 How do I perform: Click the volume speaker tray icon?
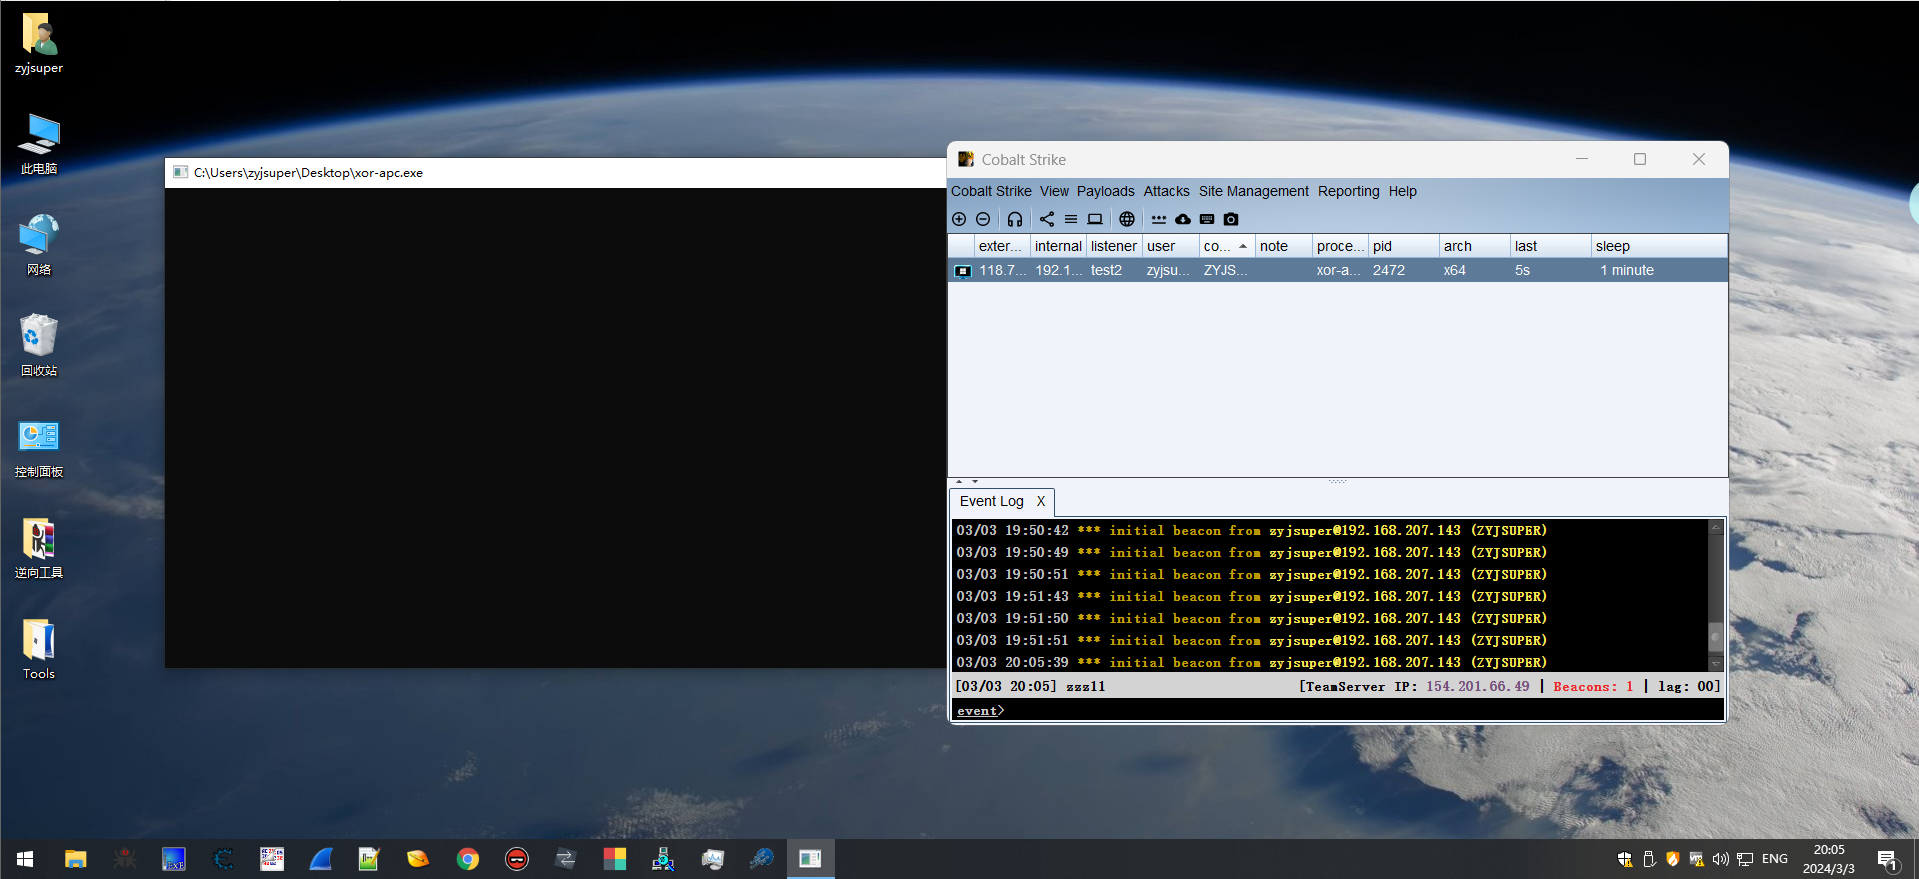click(x=1720, y=859)
